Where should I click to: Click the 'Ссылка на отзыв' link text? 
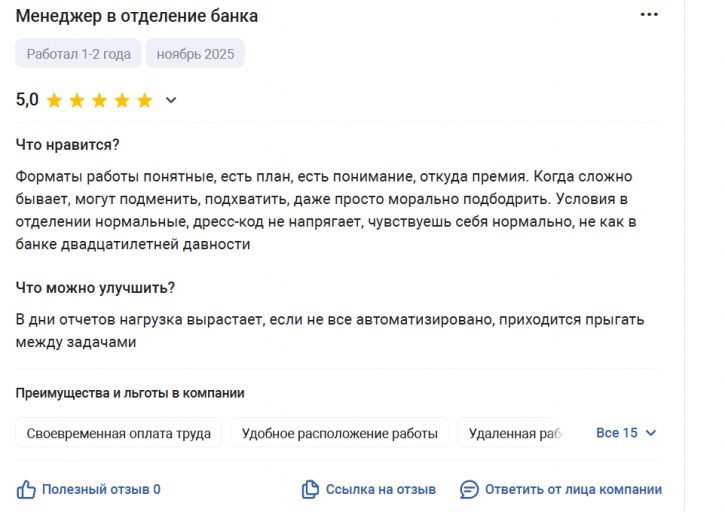click(381, 489)
